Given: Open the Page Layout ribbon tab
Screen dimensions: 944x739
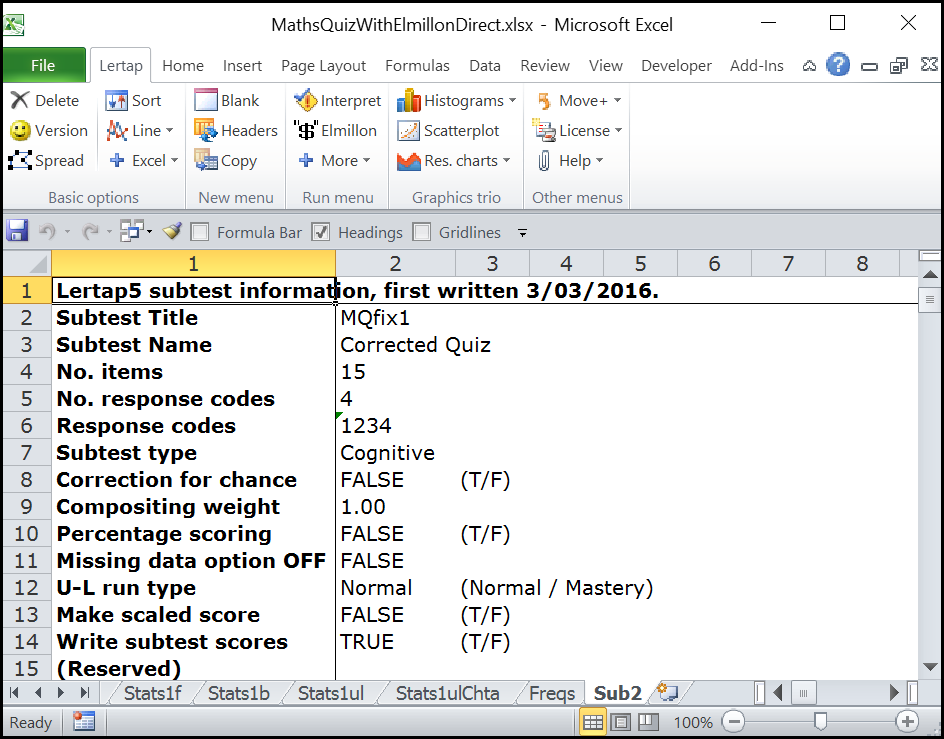Looking at the screenshot, I should click(x=323, y=65).
